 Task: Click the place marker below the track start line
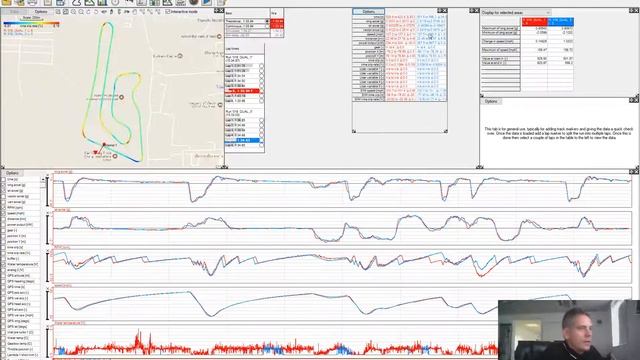coord(115,156)
